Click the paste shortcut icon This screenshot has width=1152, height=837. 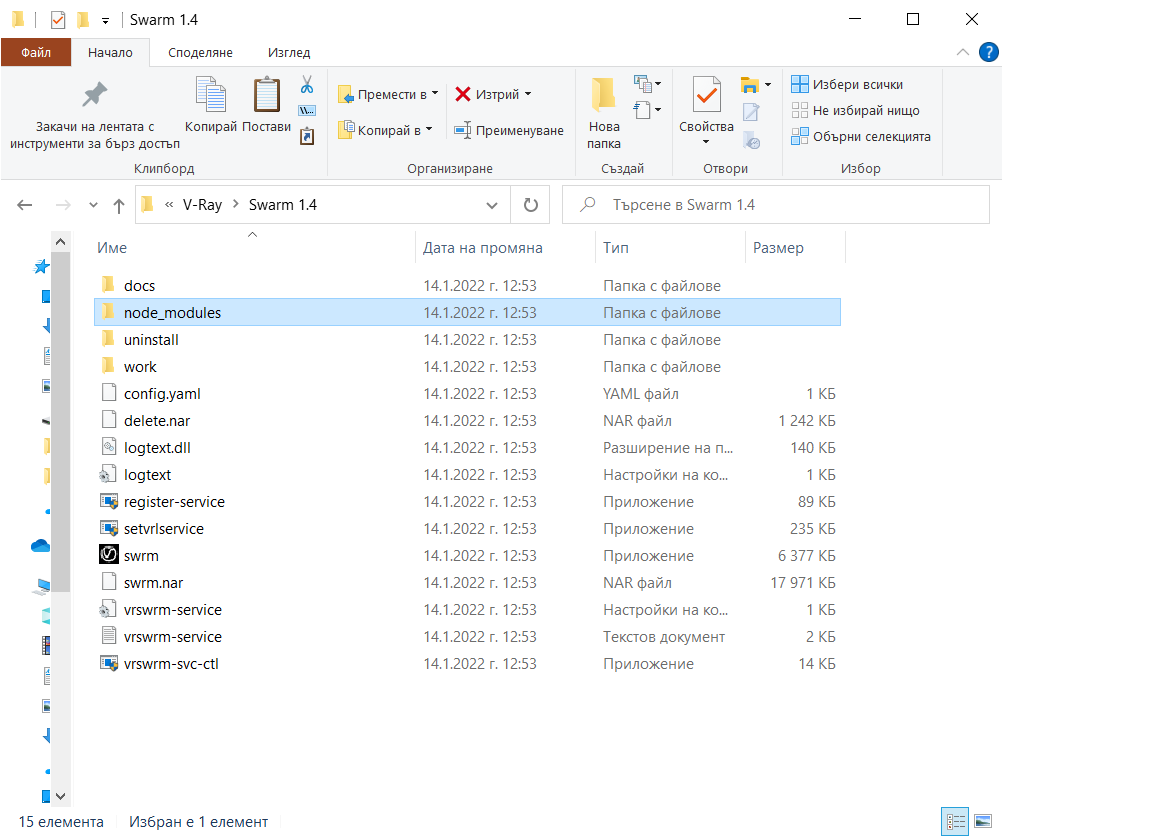[x=307, y=136]
